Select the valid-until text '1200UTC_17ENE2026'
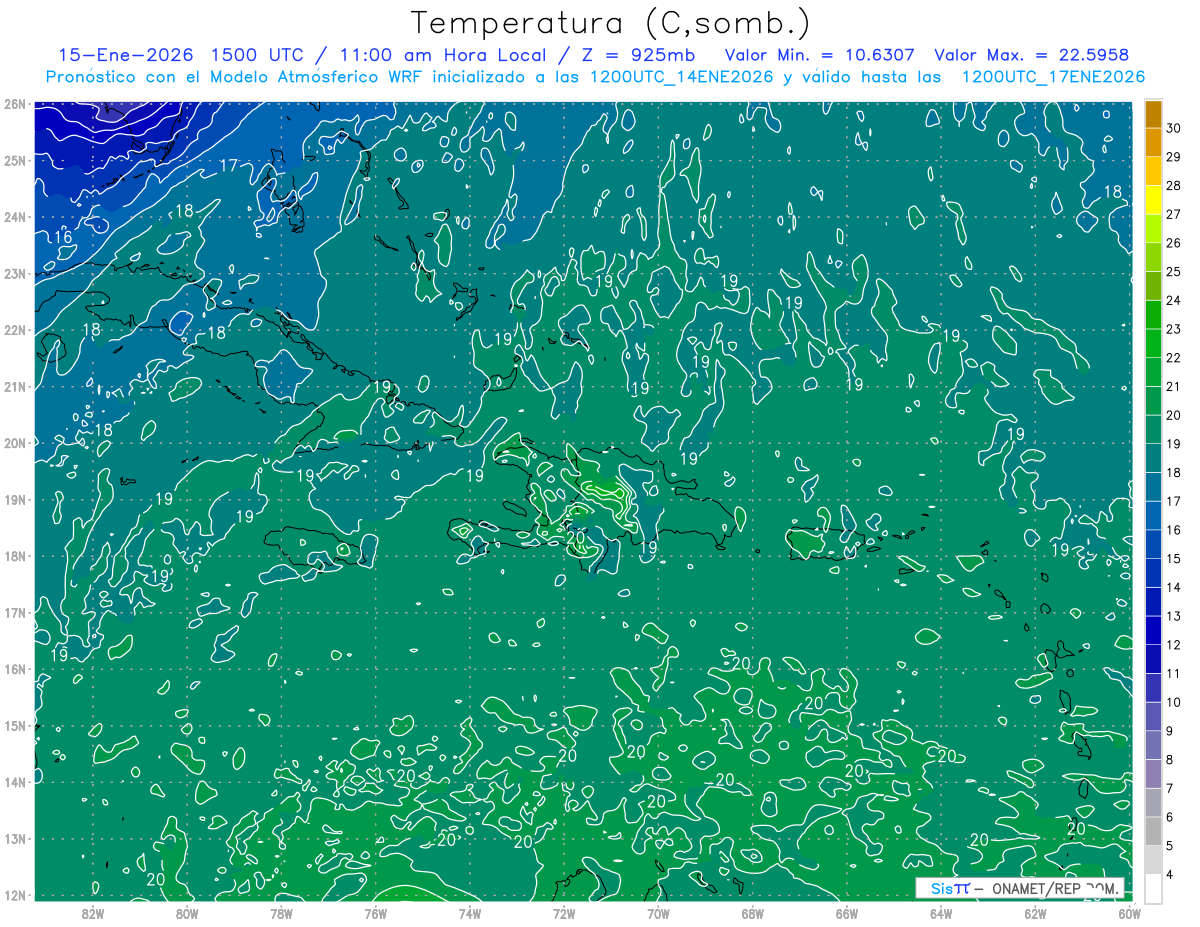Image resolution: width=1200 pixels, height=927 pixels. click(1053, 77)
